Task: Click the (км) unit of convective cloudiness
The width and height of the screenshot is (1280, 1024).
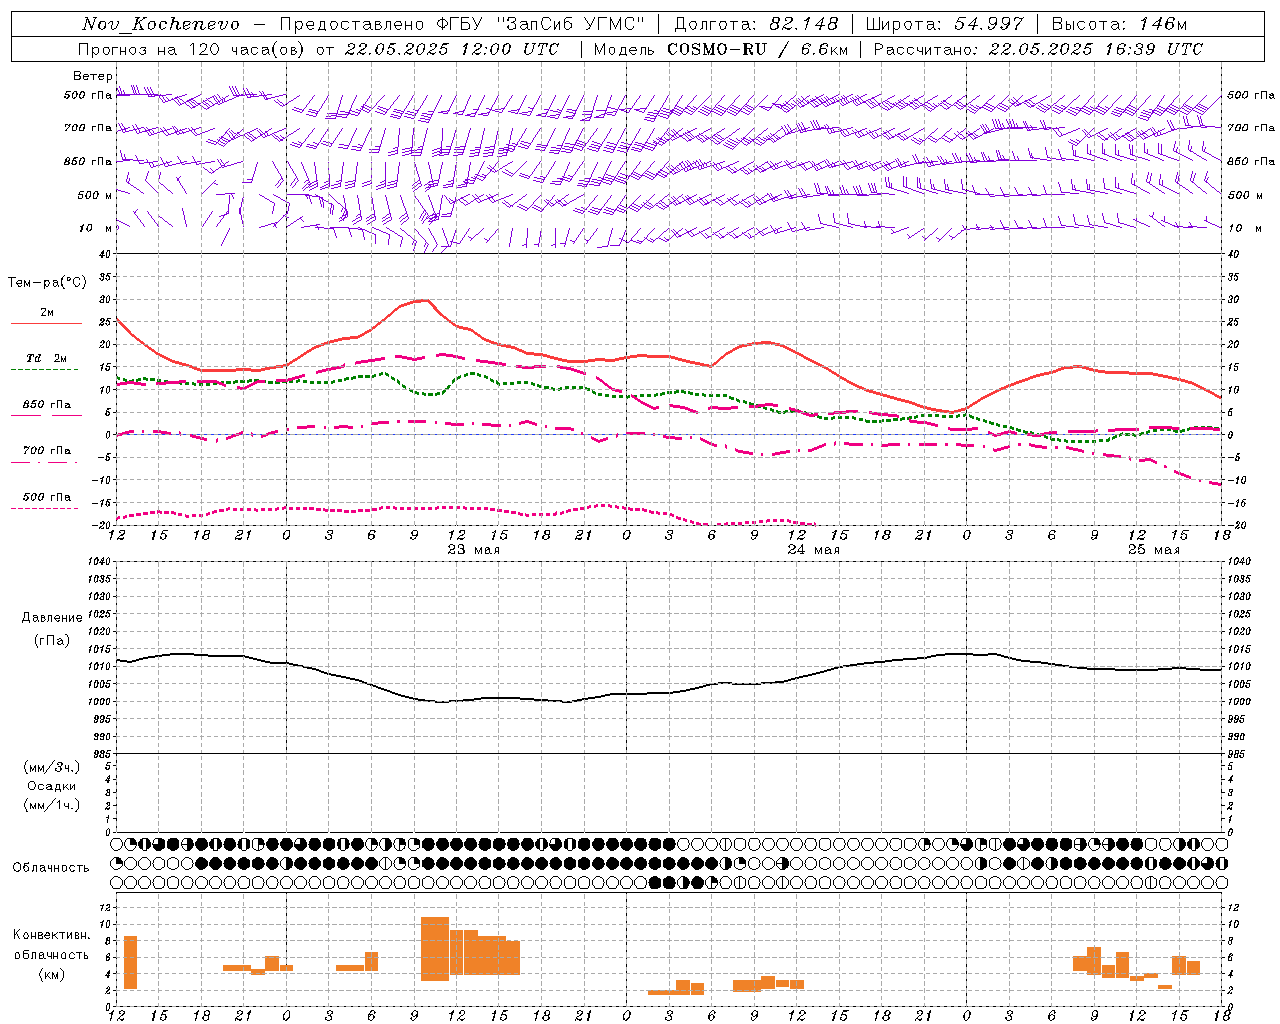Action: (51, 974)
